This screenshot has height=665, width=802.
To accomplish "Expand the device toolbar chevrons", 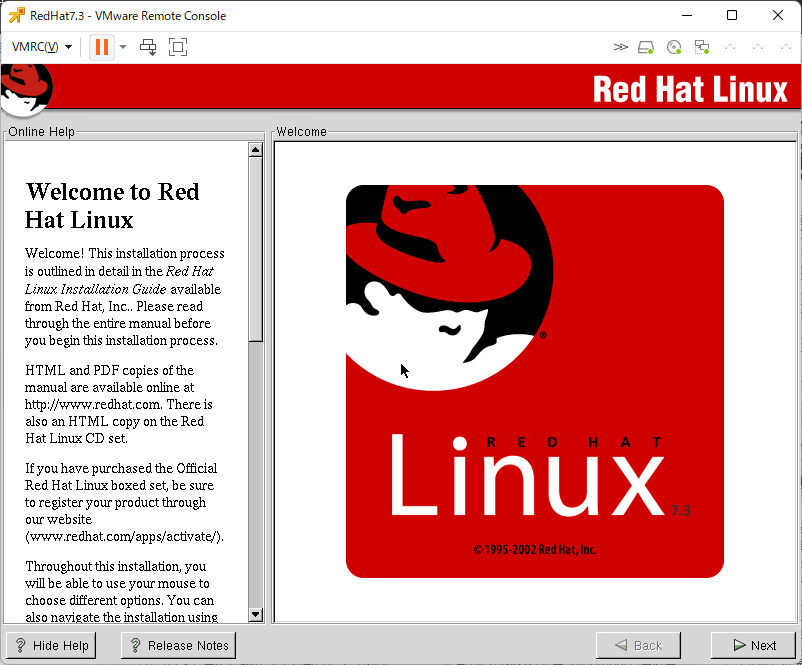I will (620, 47).
